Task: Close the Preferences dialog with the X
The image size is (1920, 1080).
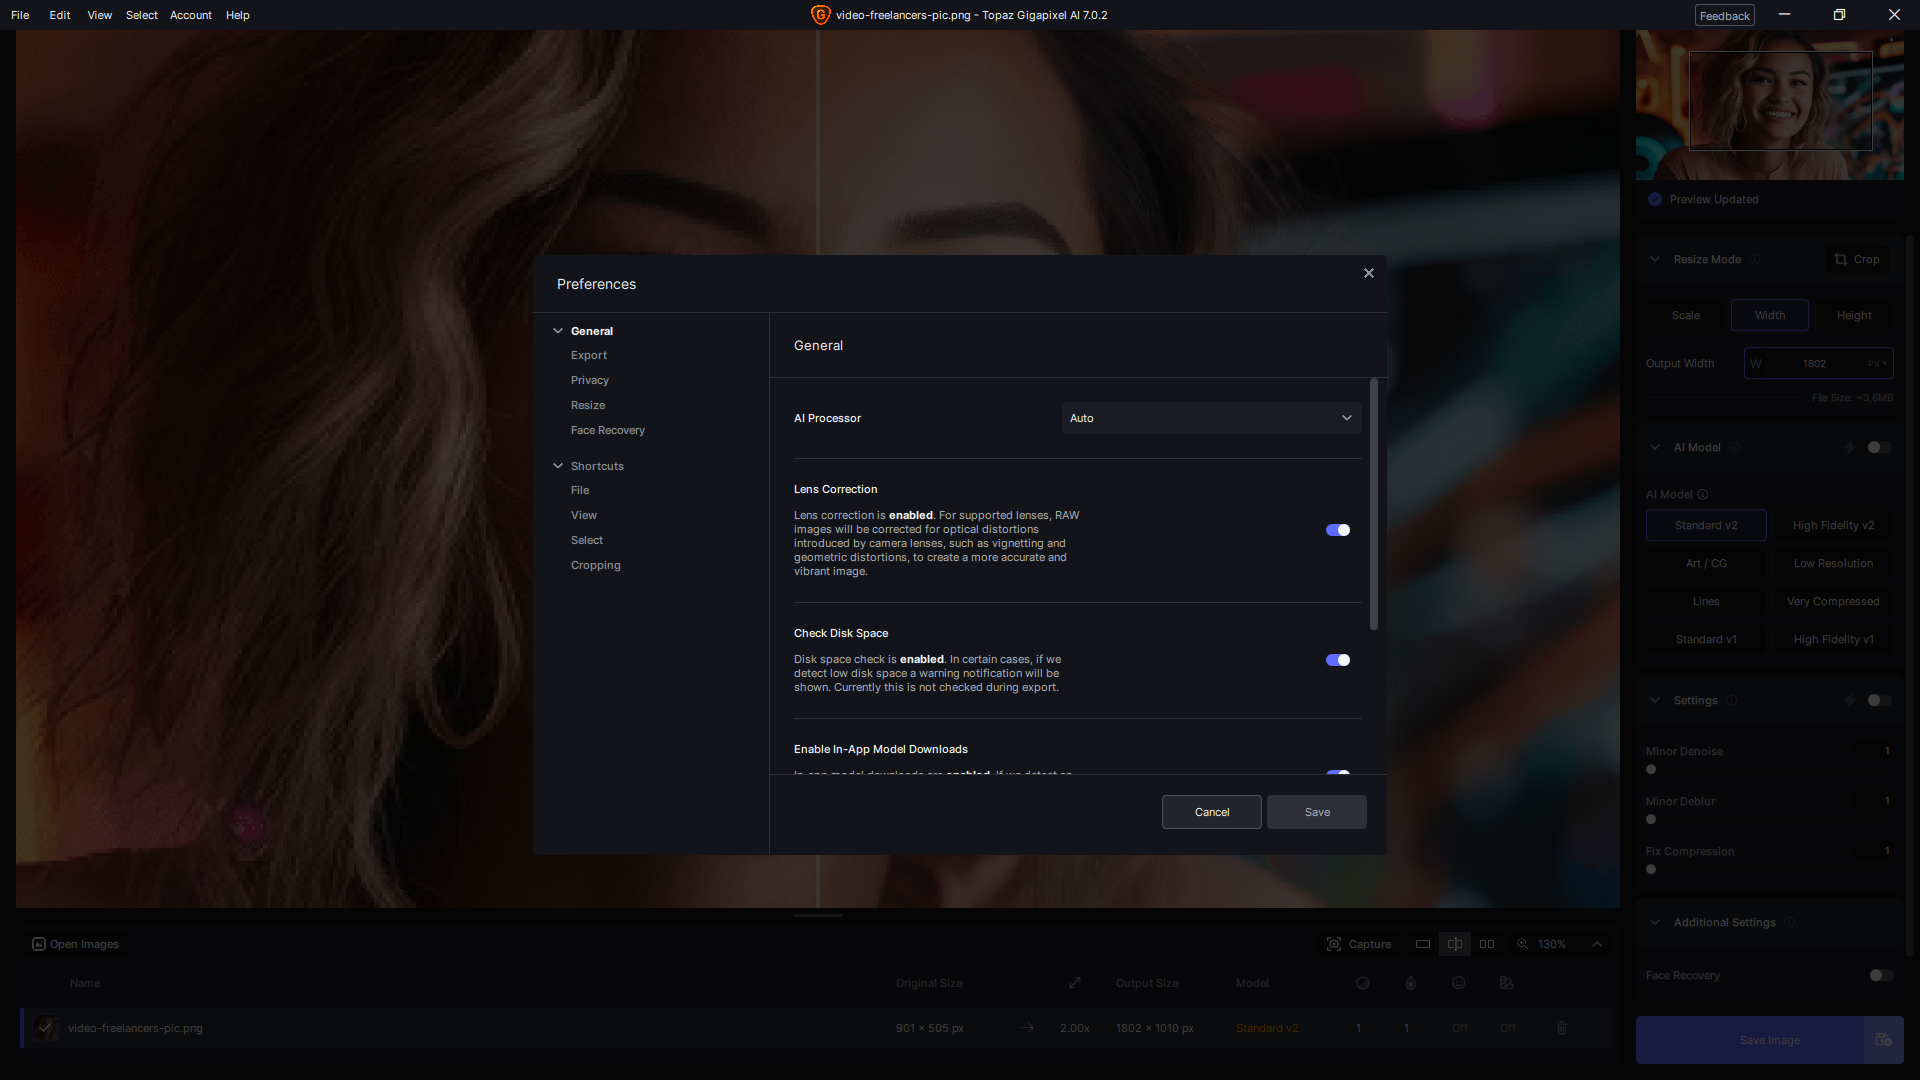Action: (x=1369, y=273)
